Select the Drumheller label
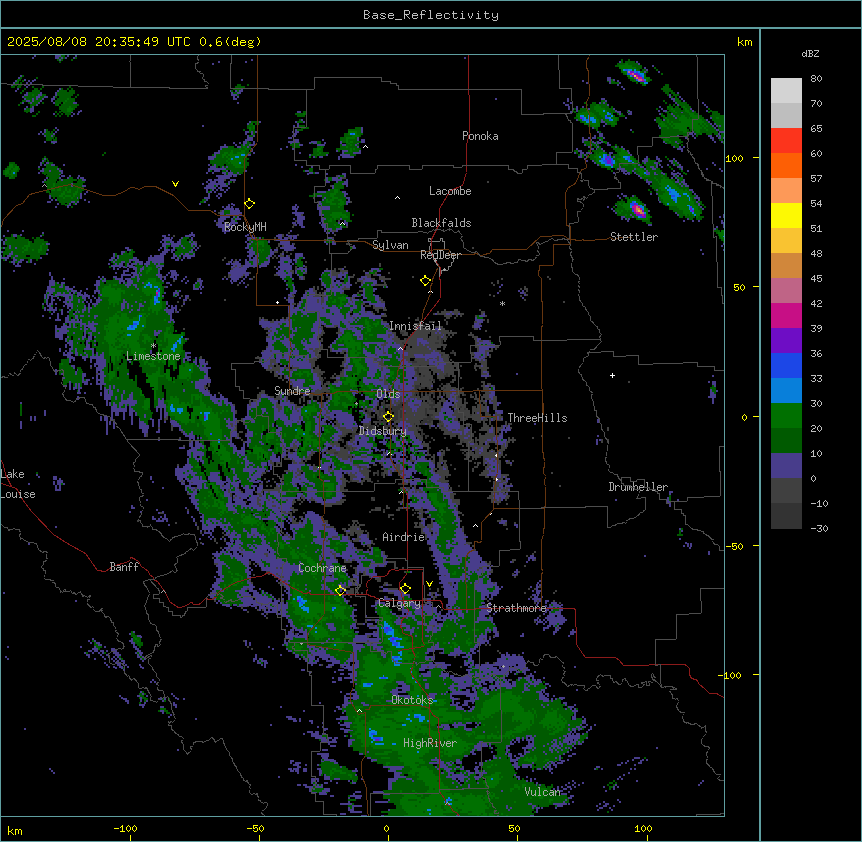 [x=638, y=487]
